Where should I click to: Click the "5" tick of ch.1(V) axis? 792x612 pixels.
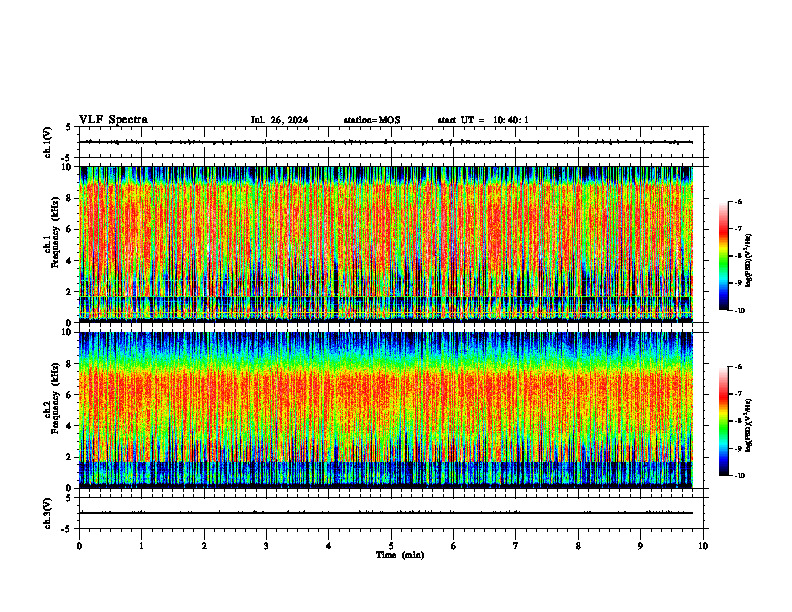click(x=68, y=127)
